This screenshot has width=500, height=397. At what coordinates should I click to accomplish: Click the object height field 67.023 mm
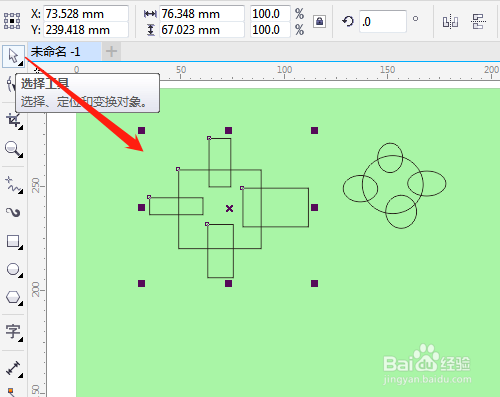pos(202,30)
